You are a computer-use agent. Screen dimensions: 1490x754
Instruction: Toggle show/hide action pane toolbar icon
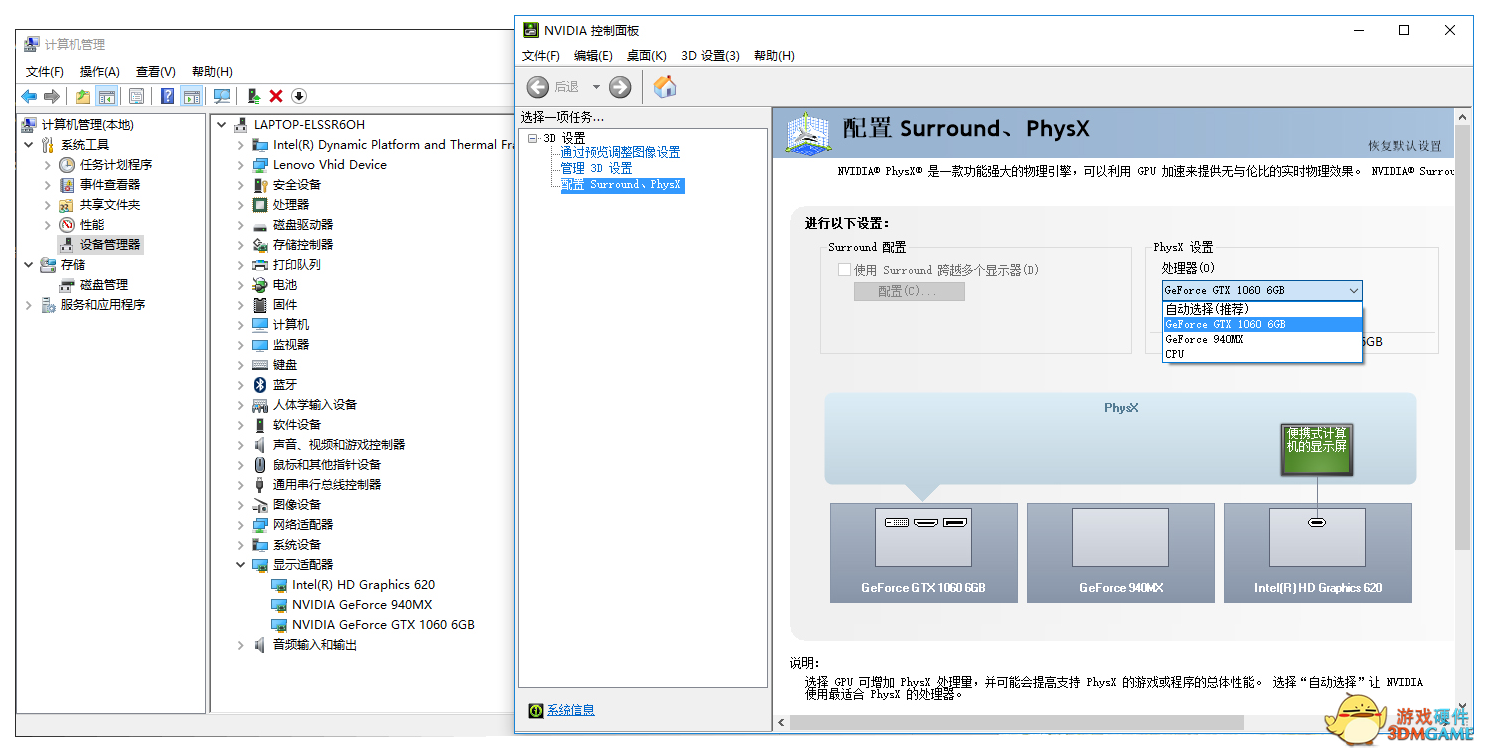coord(191,96)
